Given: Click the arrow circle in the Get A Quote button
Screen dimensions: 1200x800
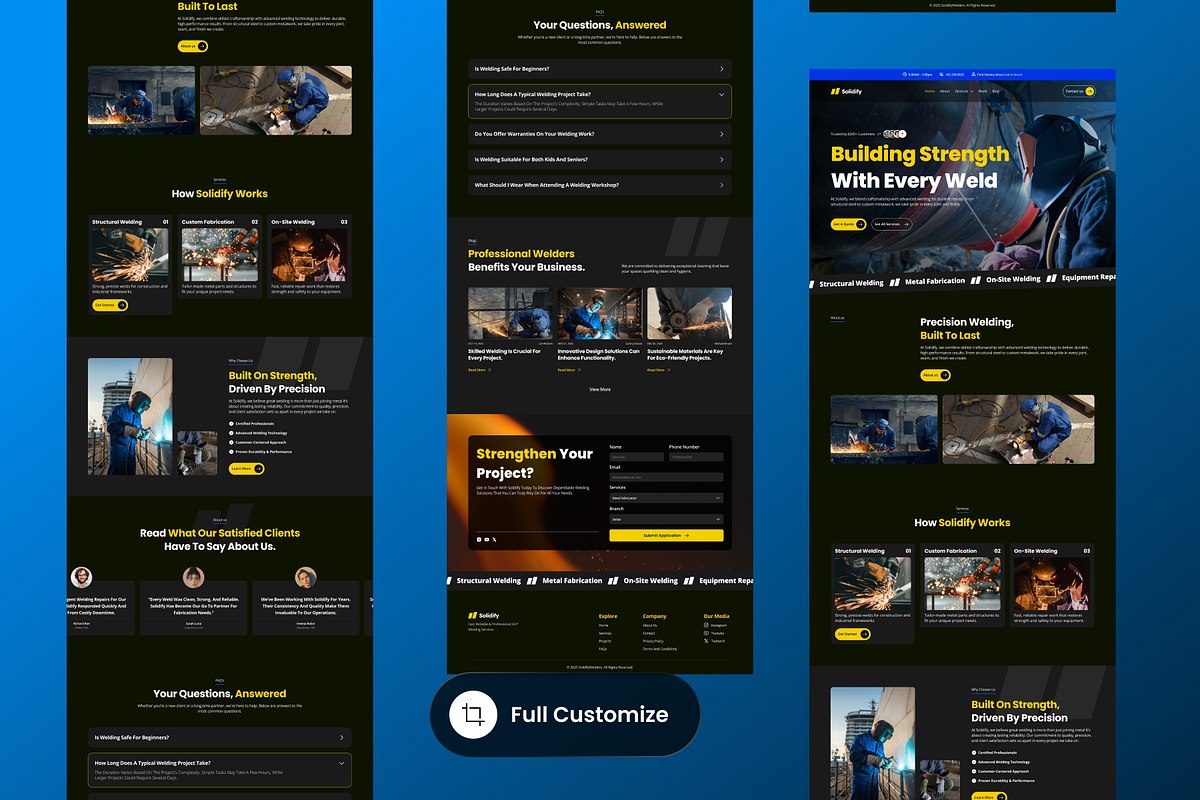Looking at the screenshot, I should click(x=862, y=224).
